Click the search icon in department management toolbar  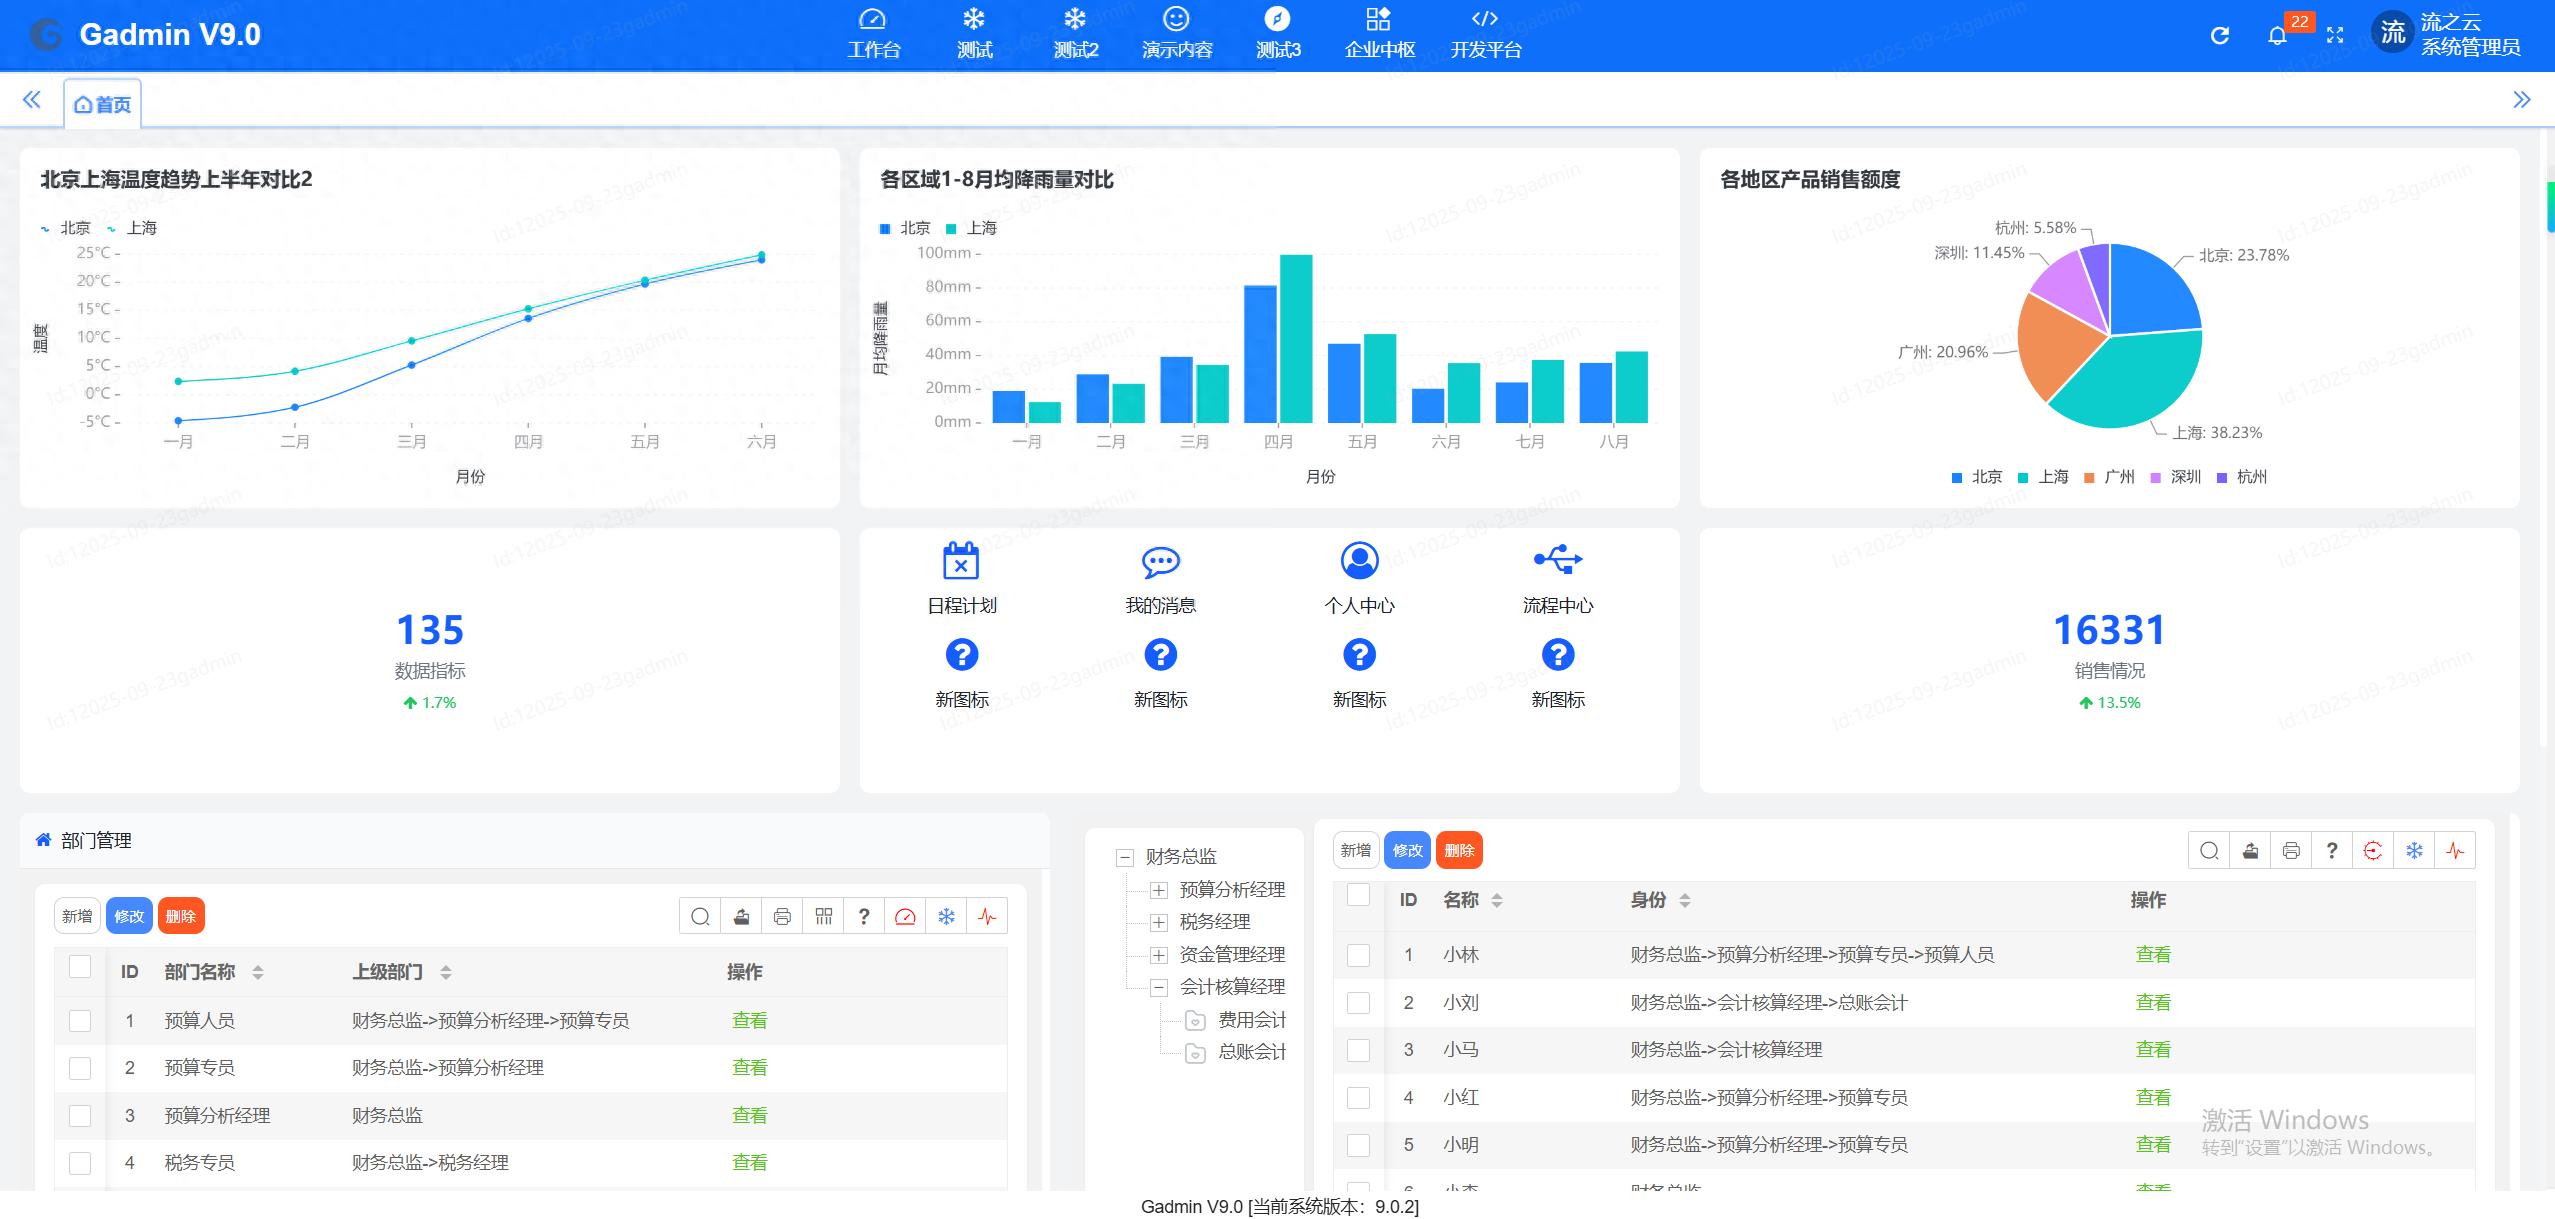coord(699,915)
